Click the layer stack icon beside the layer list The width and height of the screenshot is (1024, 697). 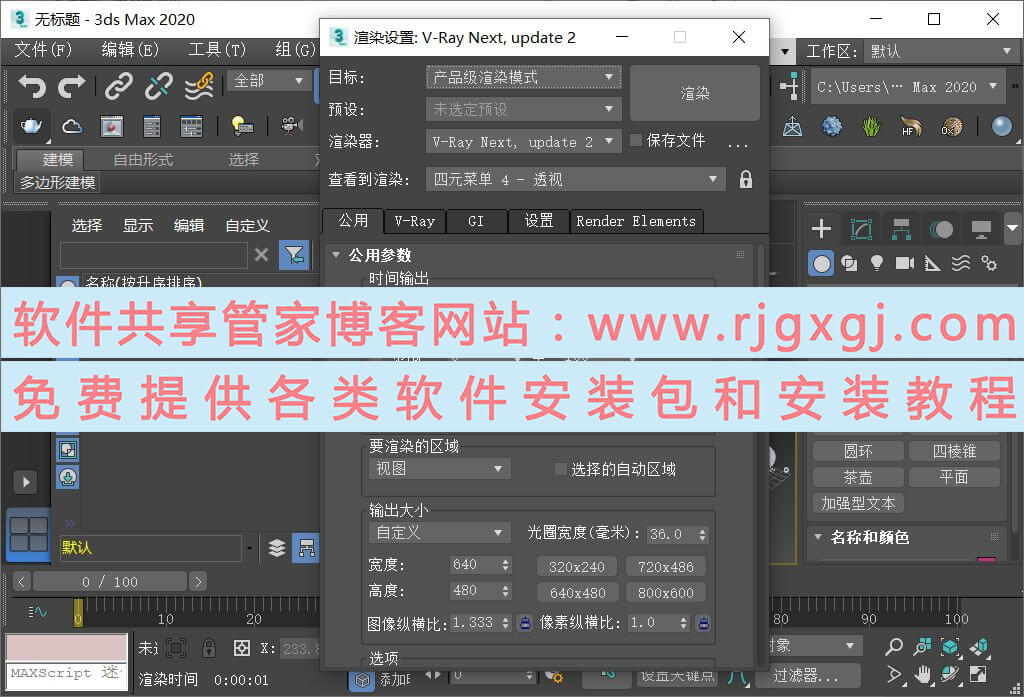coord(277,548)
